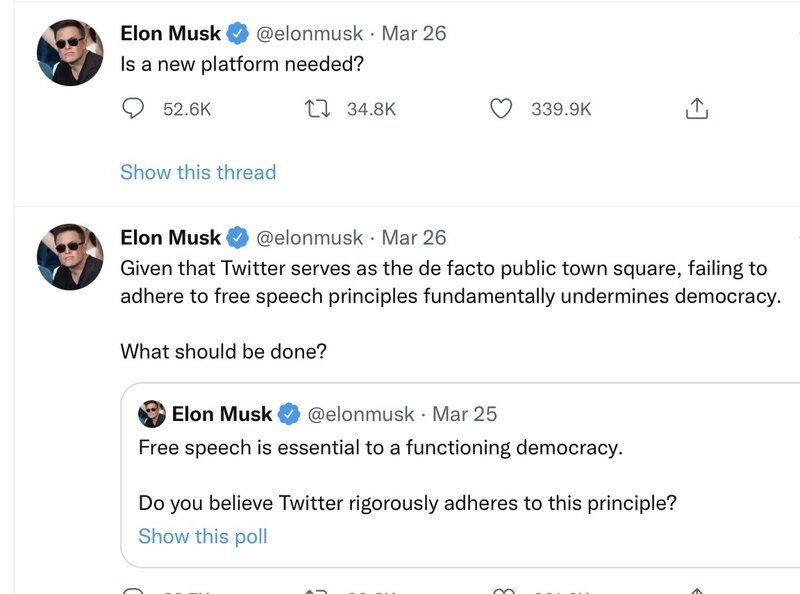Open the tweet text "What should be done?"
This screenshot has height=594, width=800.
click(x=224, y=352)
